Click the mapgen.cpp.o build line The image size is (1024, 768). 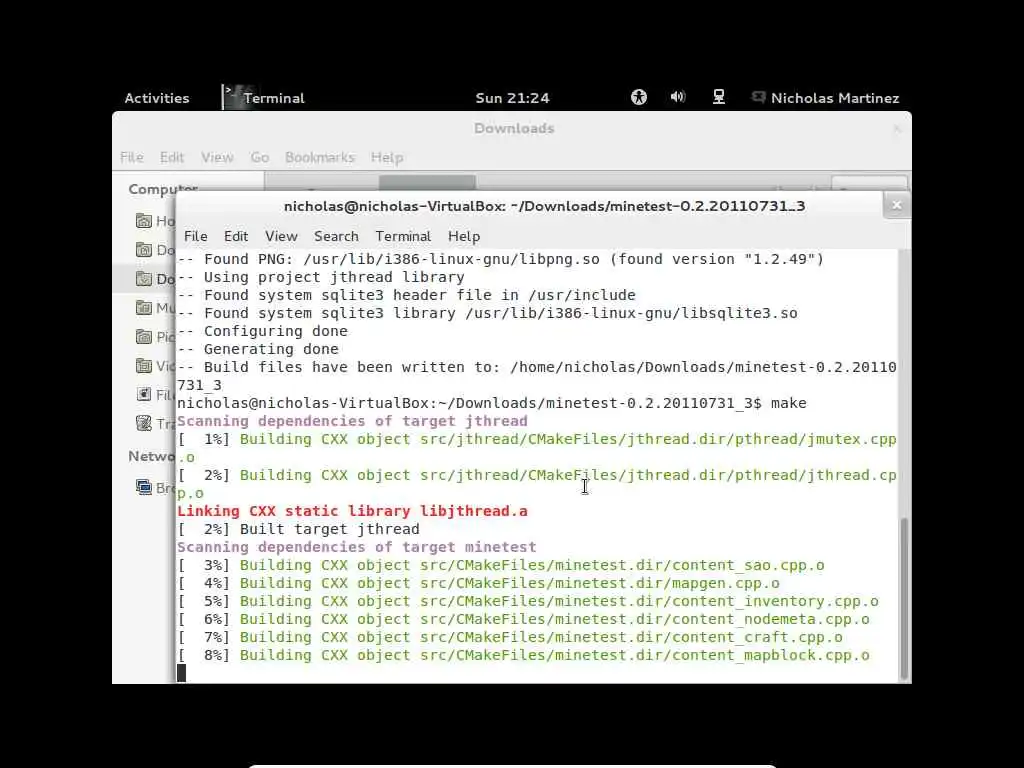tap(479, 583)
